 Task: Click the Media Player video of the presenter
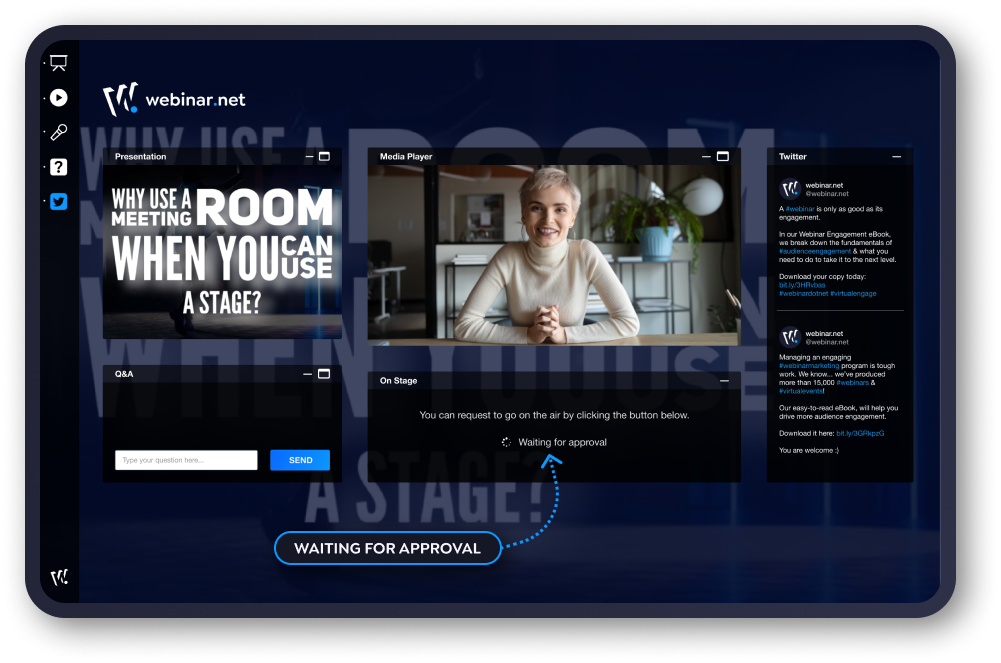click(x=554, y=255)
